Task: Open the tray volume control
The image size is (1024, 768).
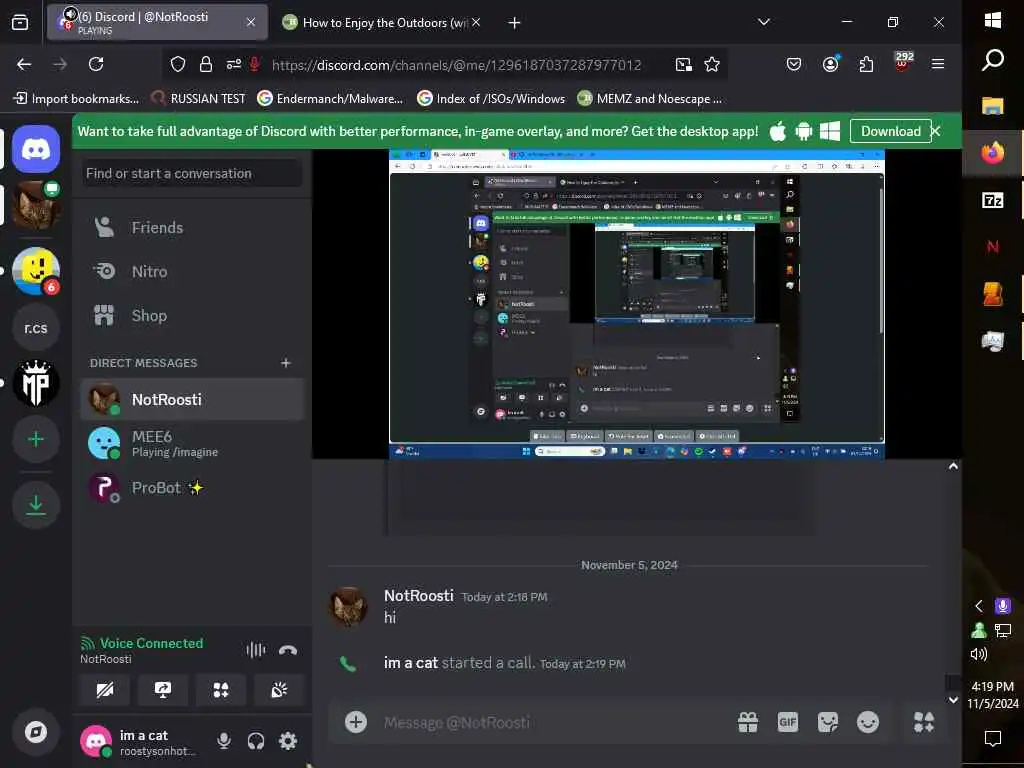Action: [978, 654]
